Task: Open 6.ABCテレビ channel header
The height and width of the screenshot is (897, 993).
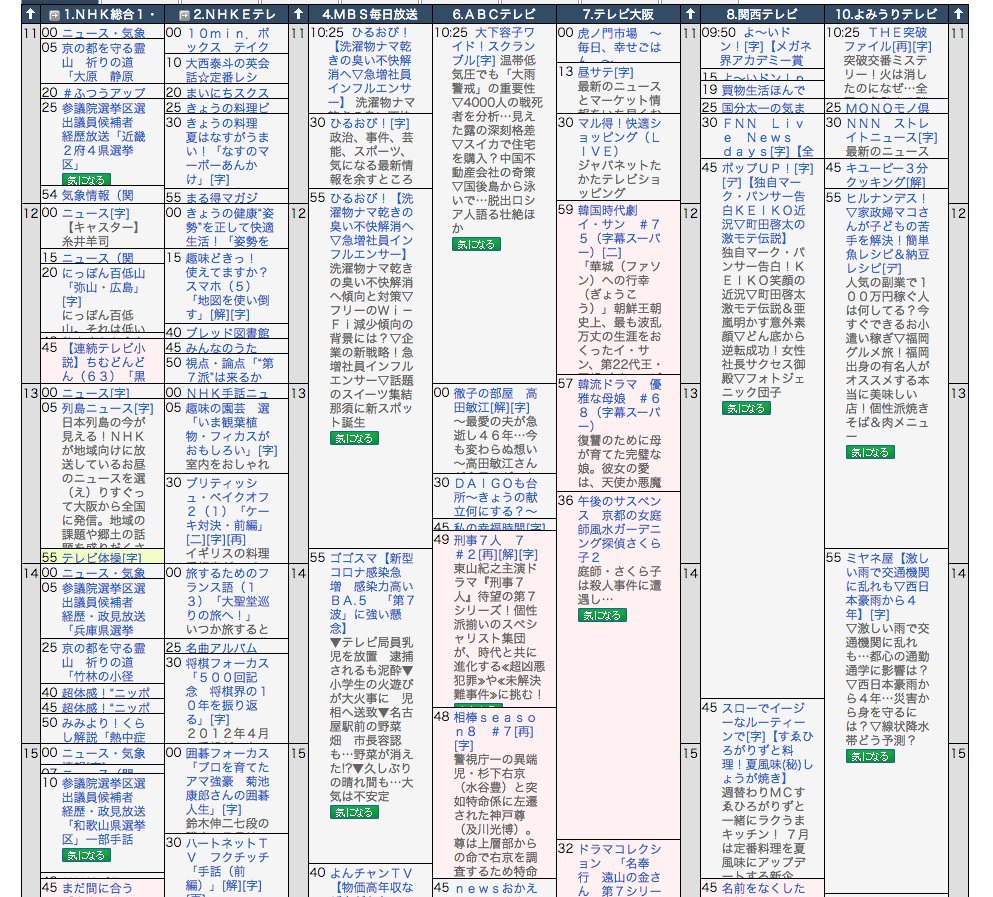Action: (494, 14)
